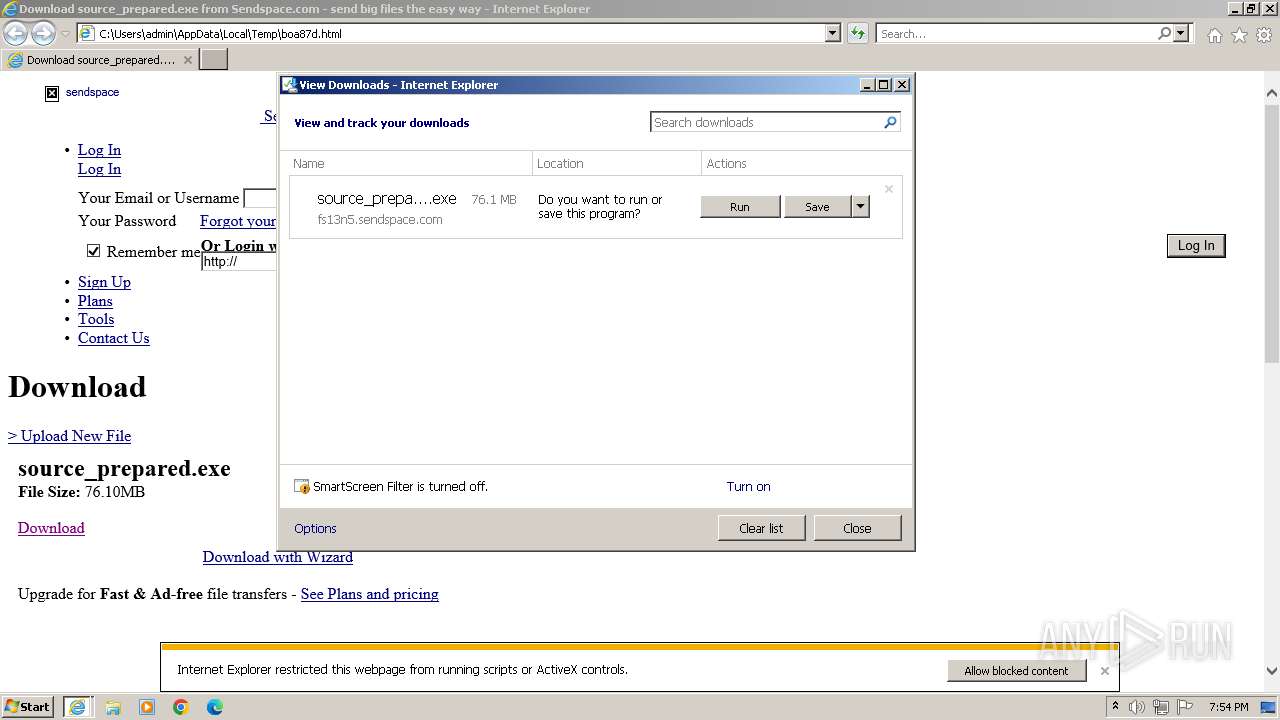This screenshot has width=1280, height=720.
Task: Click the volume speaker tray icon
Action: (1137, 707)
